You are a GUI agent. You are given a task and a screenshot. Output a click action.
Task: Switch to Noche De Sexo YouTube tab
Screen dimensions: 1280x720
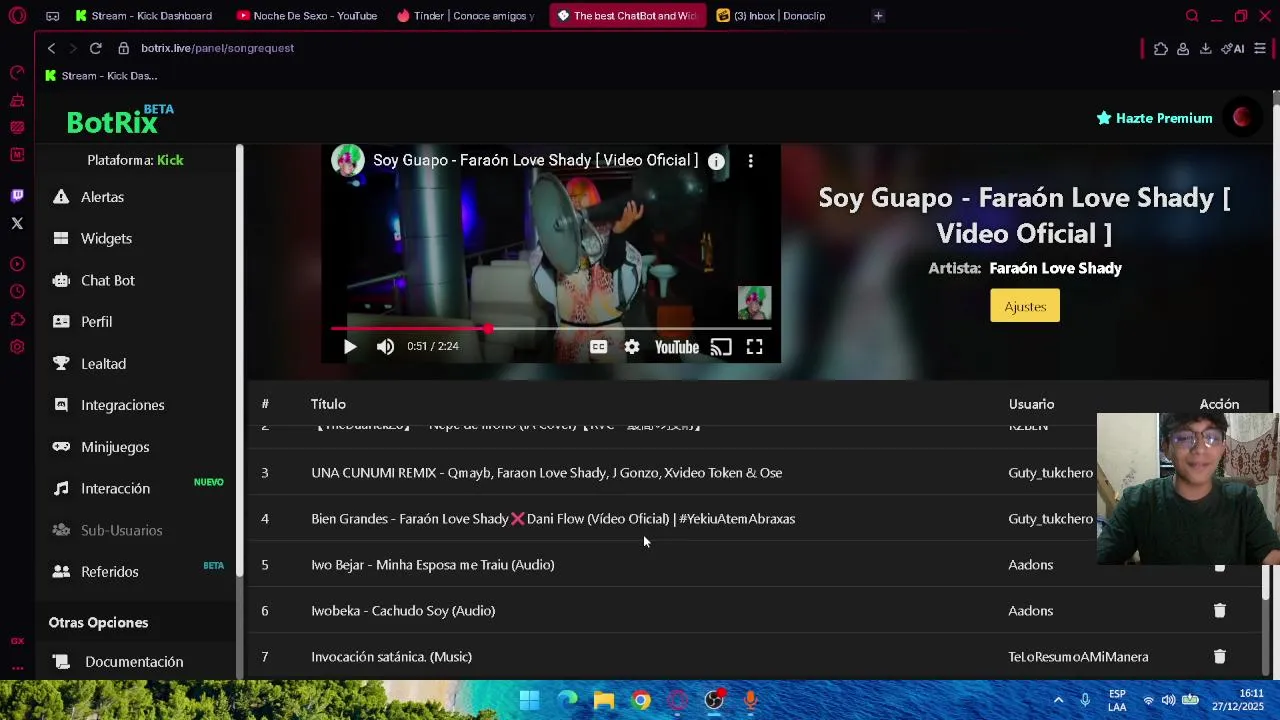[x=308, y=16]
